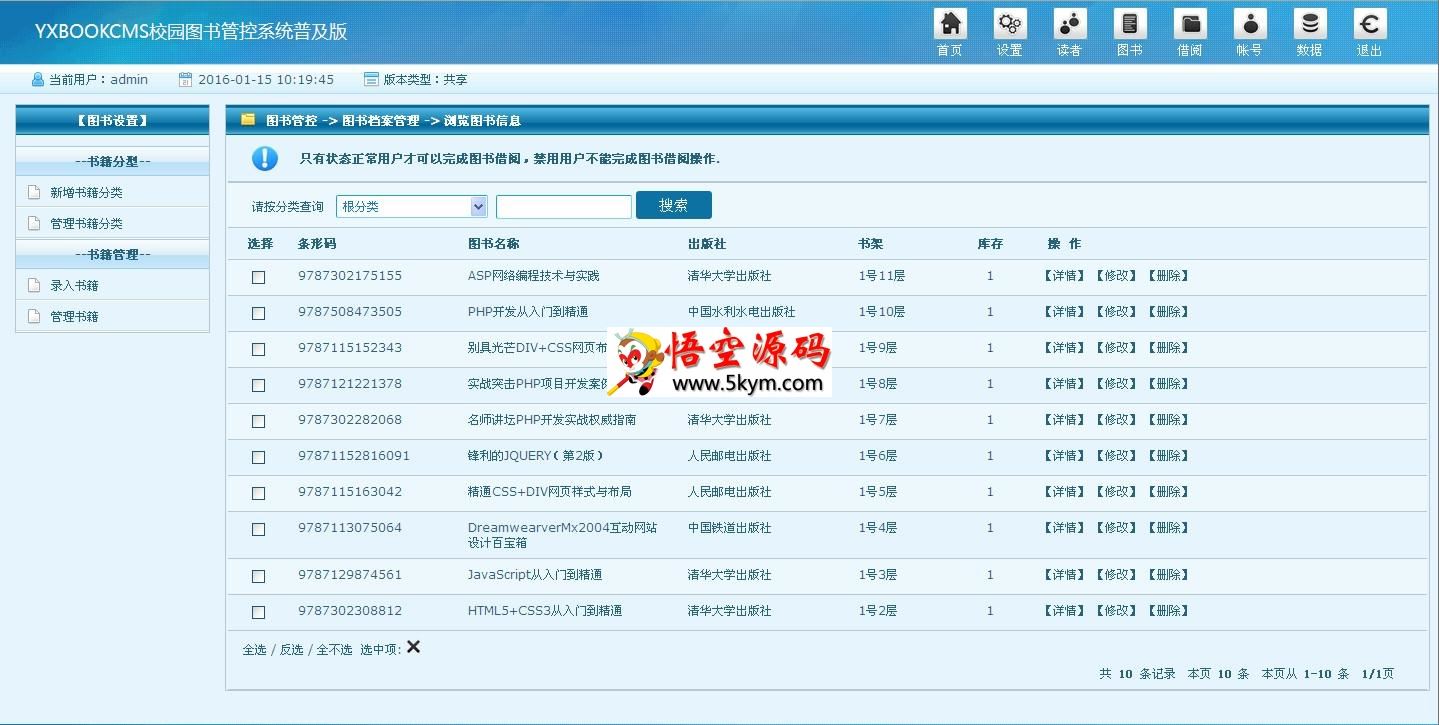Click 全选 to select all rows
The width and height of the screenshot is (1439, 725).
254,649
